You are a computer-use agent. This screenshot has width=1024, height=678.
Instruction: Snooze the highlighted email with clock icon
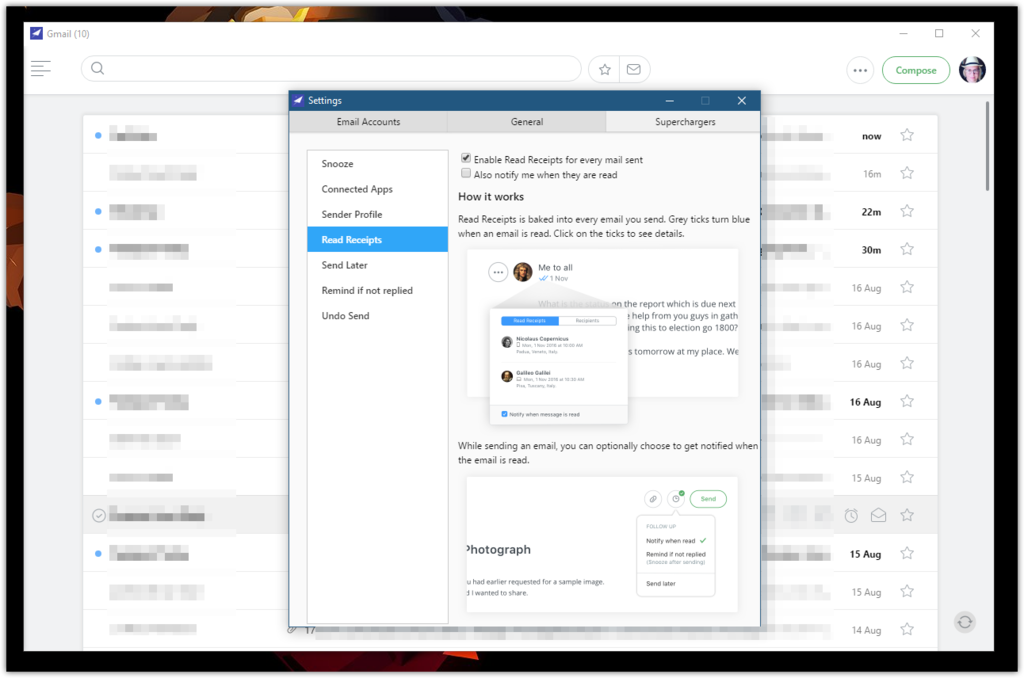(x=851, y=515)
